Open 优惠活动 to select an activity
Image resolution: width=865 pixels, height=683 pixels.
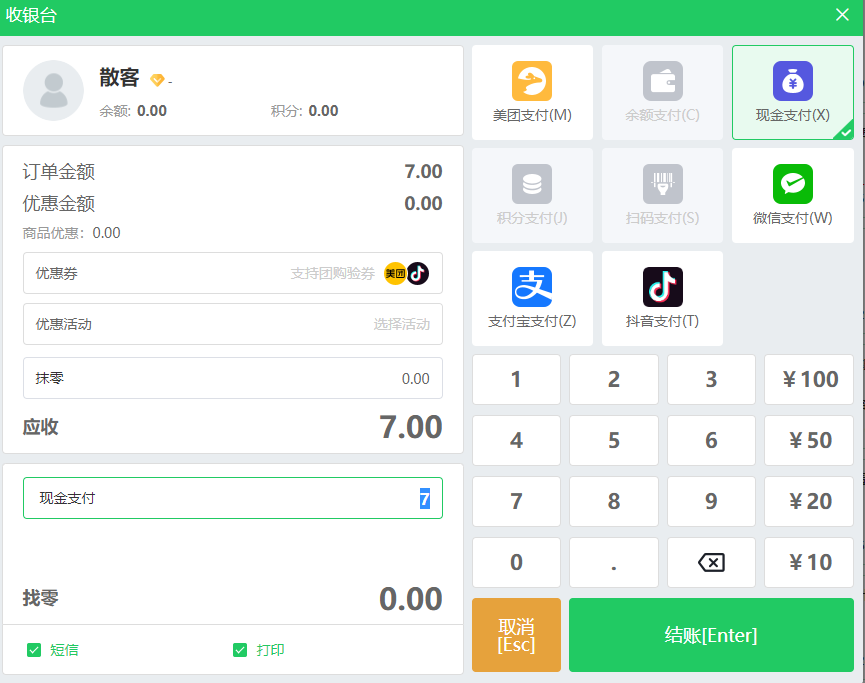[x=233, y=324]
